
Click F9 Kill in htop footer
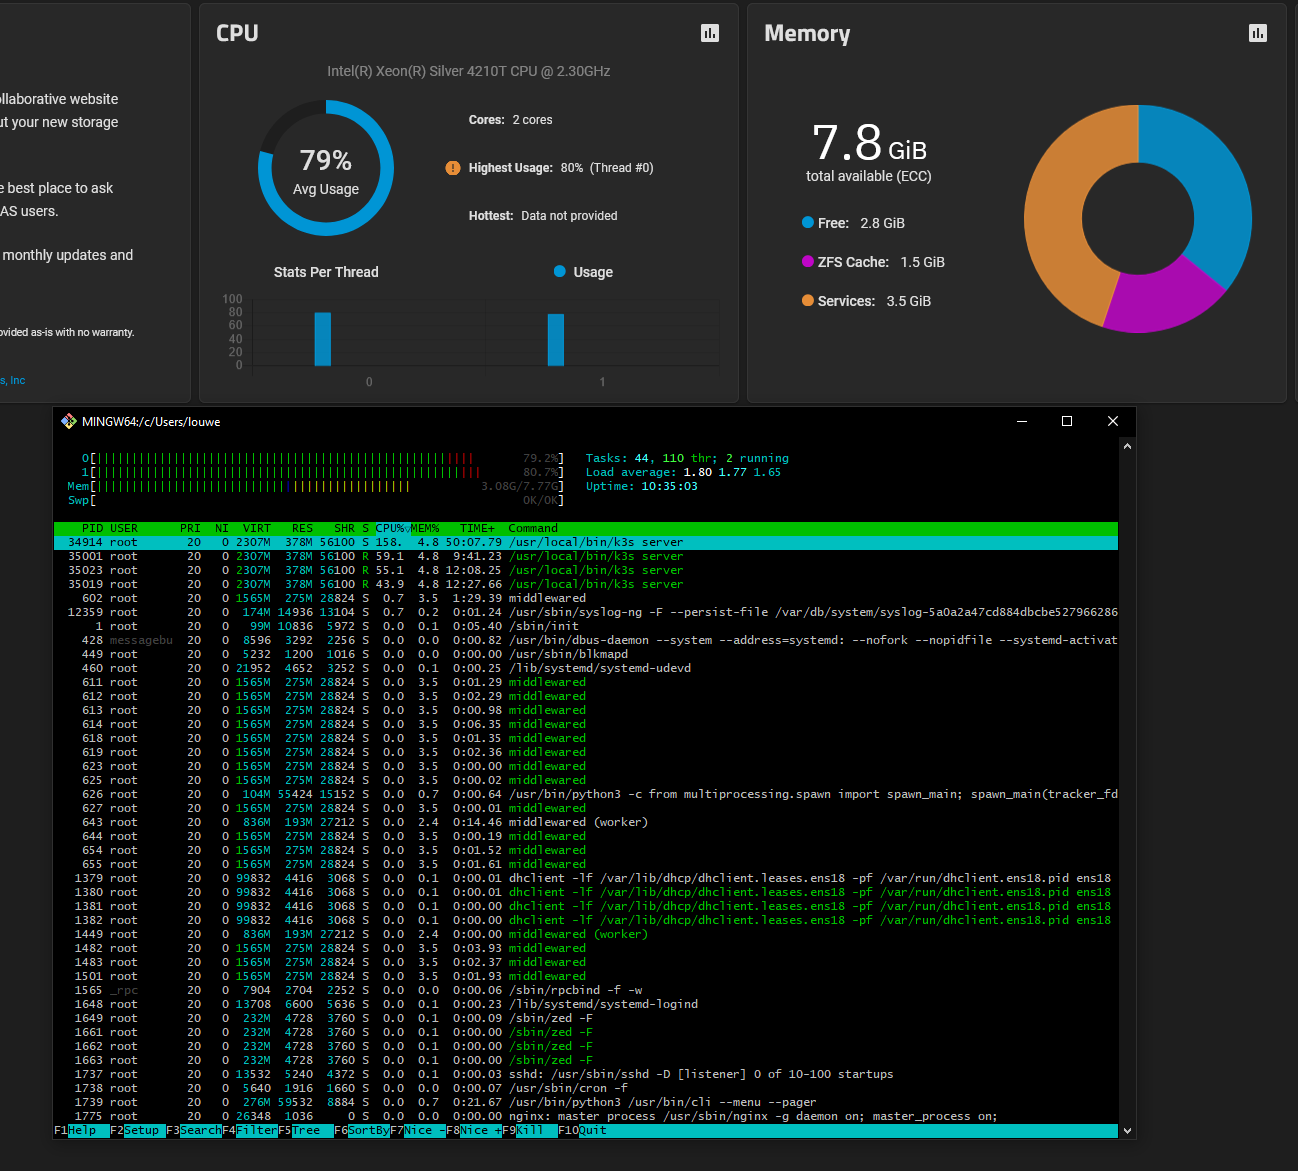(530, 1130)
